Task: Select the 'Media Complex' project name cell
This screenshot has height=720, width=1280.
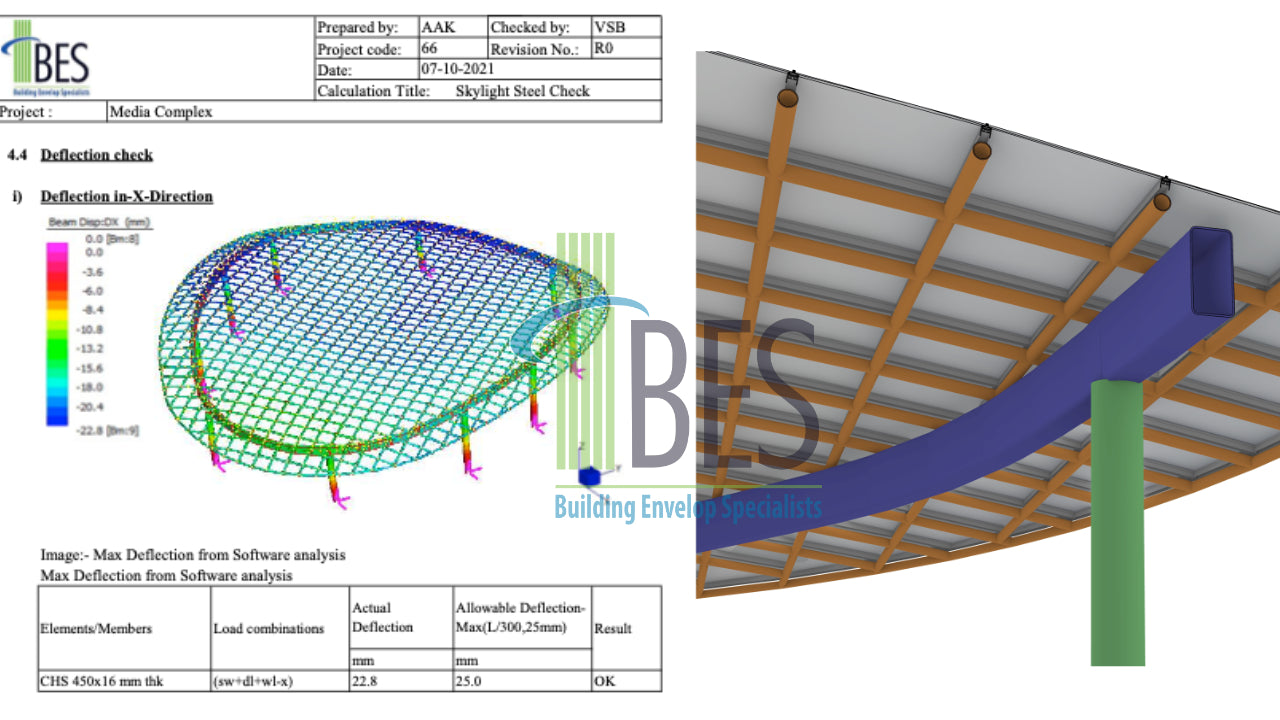Action: [x=161, y=112]
